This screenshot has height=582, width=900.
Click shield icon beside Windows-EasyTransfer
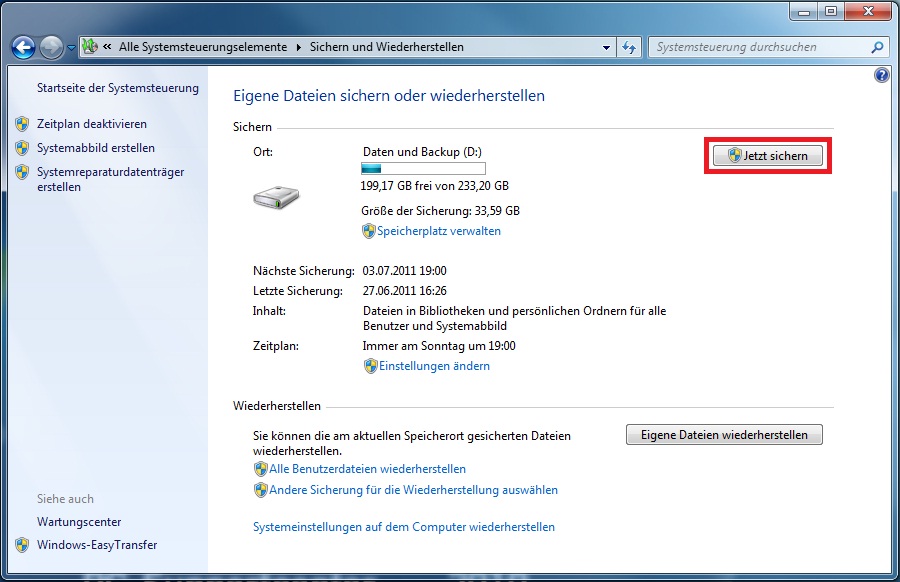click(22, 545)
